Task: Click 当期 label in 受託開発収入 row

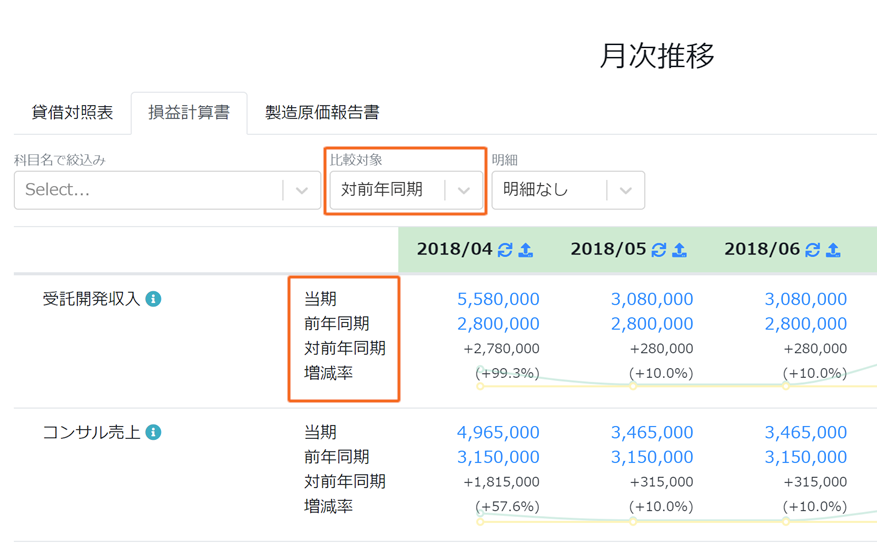Action: point(320,299)
